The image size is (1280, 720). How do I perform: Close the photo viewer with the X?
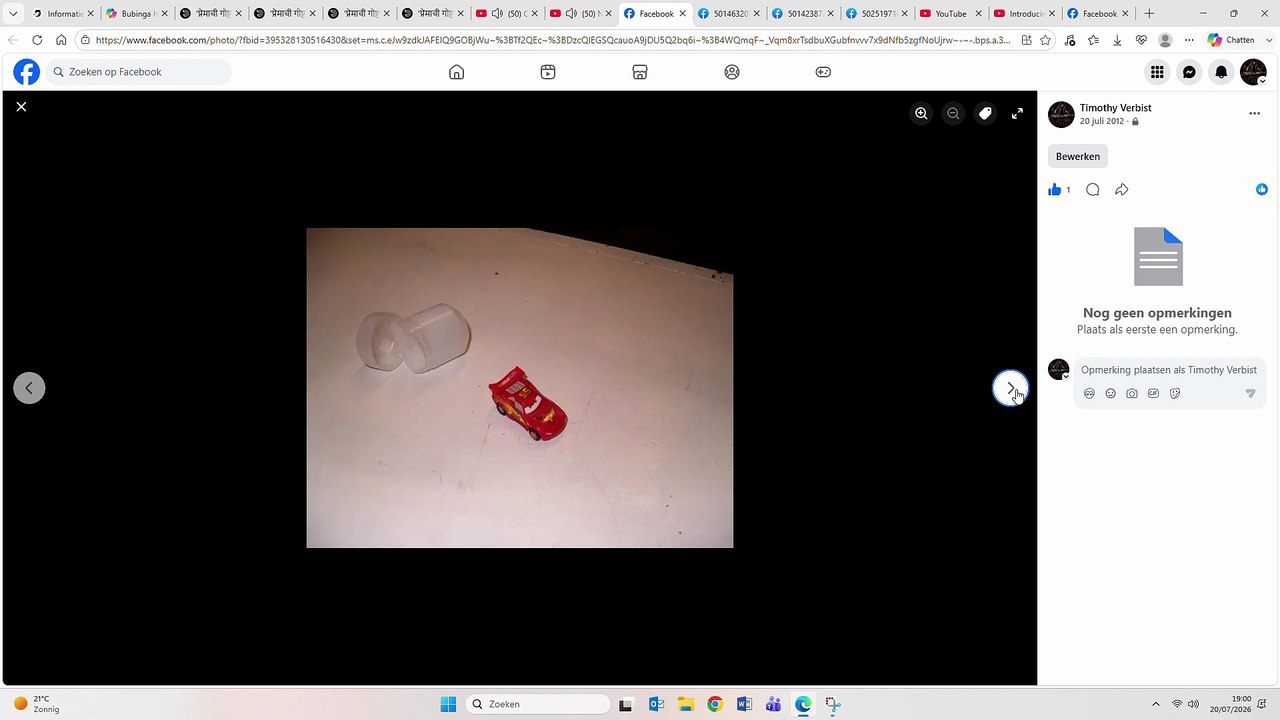point(21,106)
